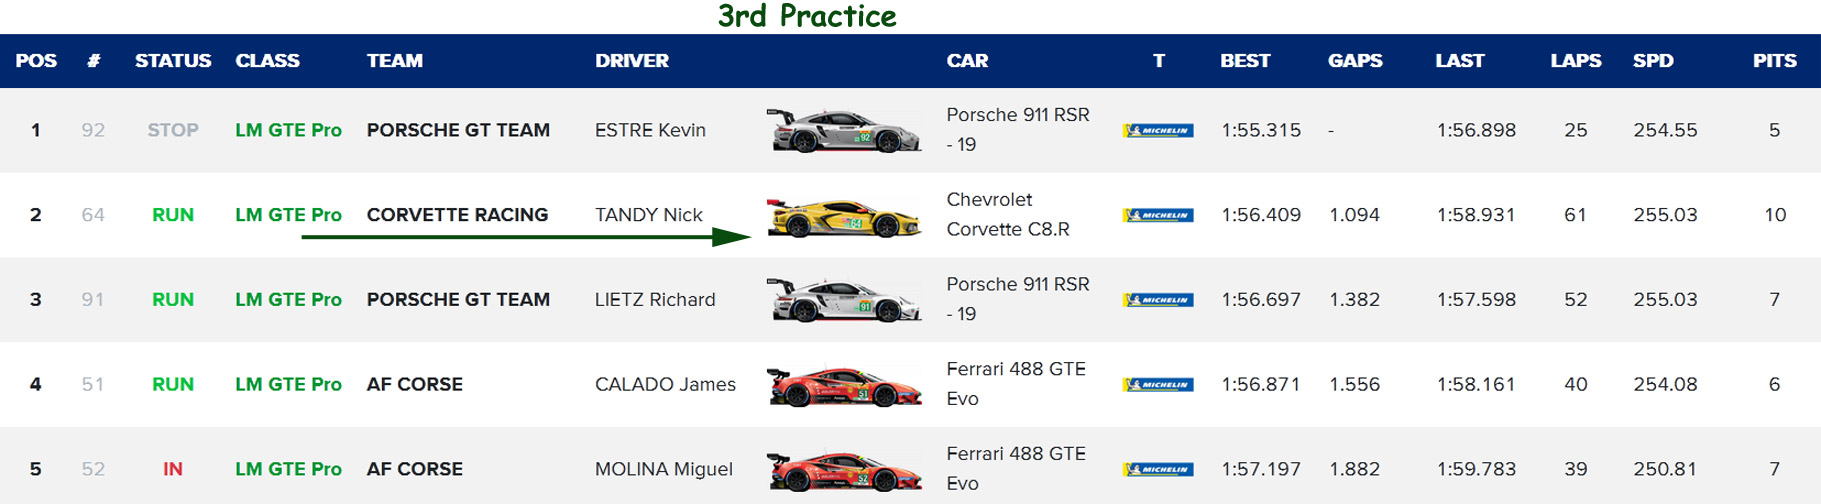Sort table by the POS column header
The height and width of the screenshot is (504, 1821).
36,61
